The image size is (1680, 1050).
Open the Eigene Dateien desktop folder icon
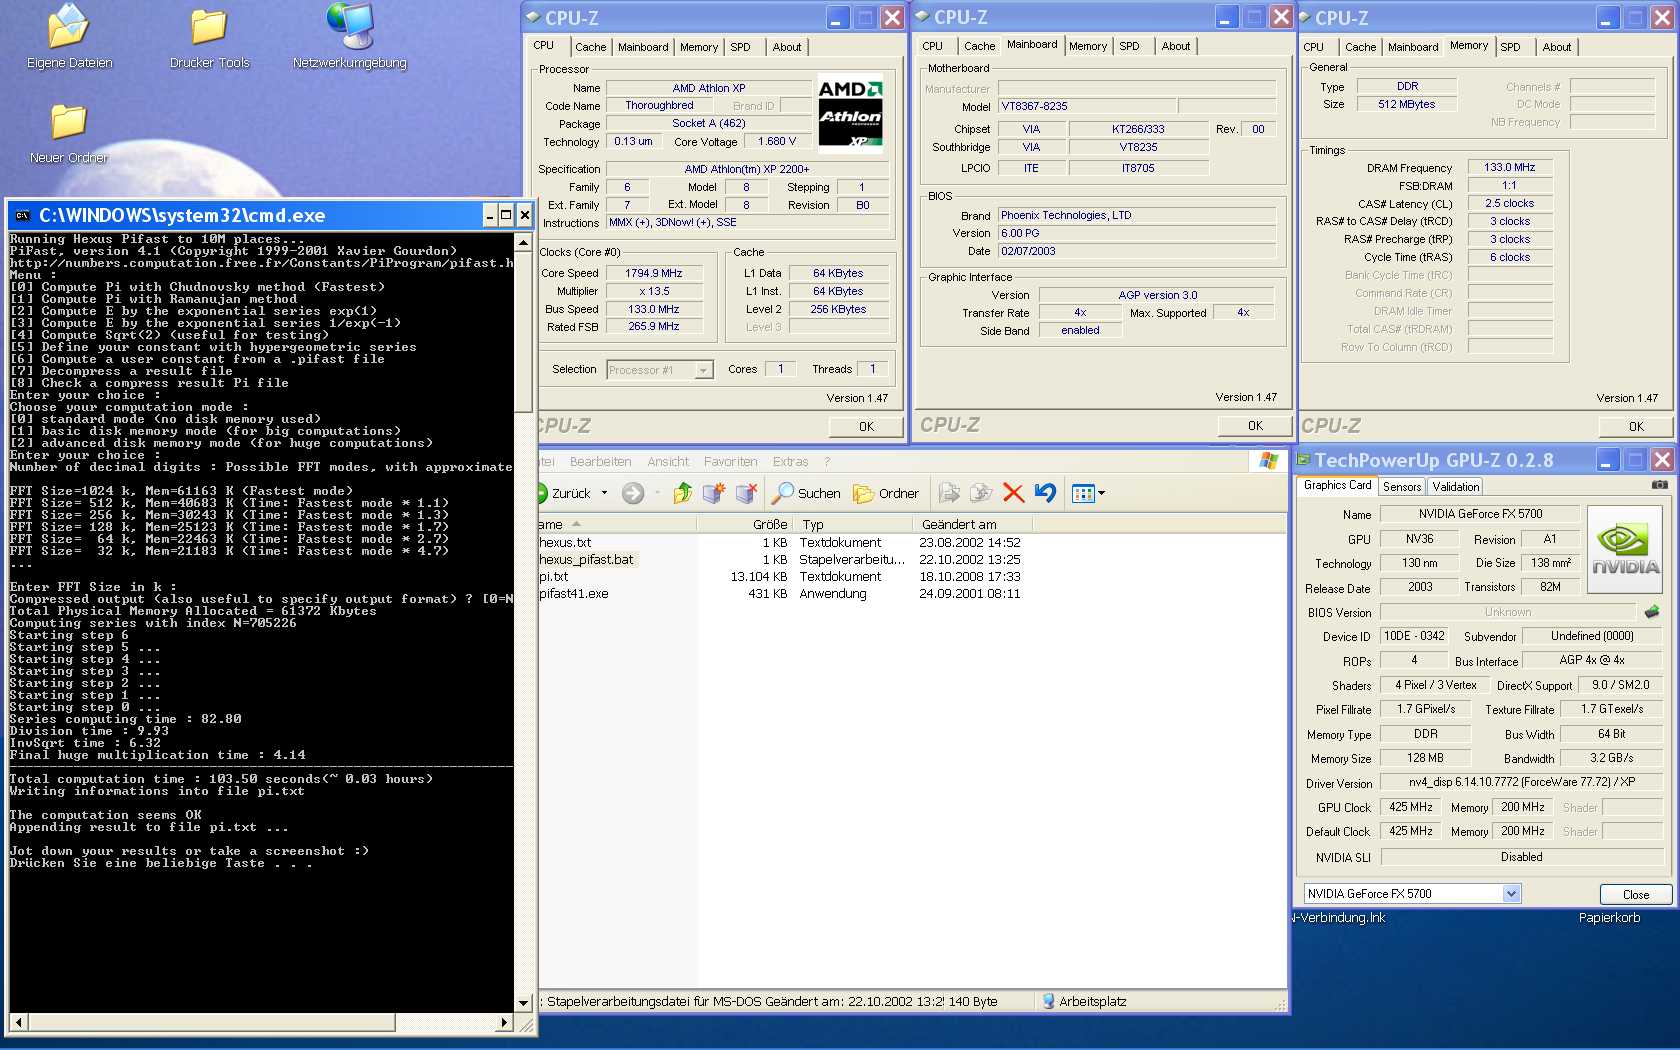[x=68, y=27]
